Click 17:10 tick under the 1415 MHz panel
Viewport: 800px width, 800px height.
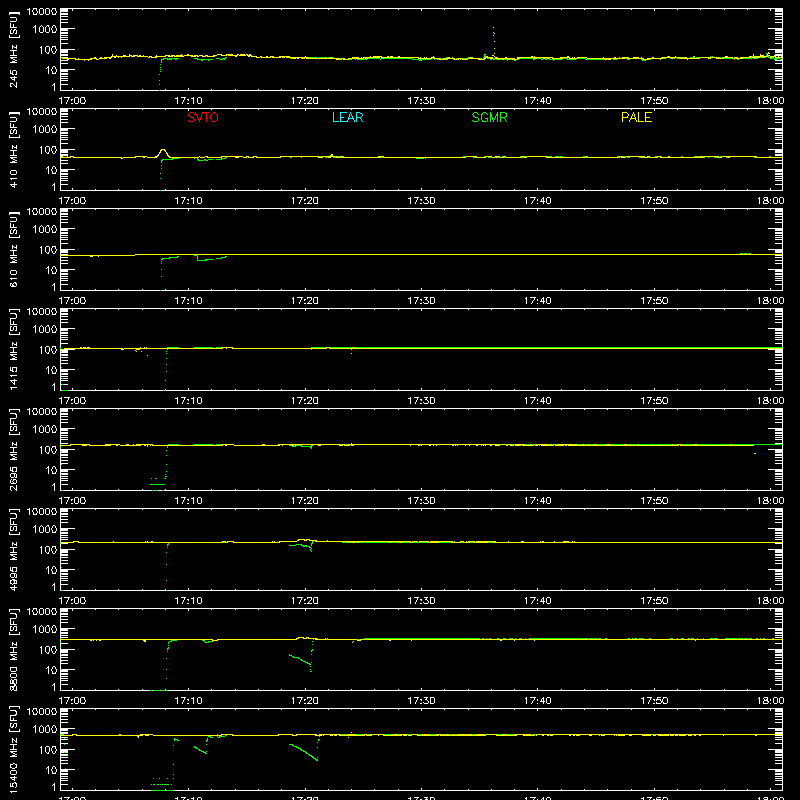click(188, 401)
